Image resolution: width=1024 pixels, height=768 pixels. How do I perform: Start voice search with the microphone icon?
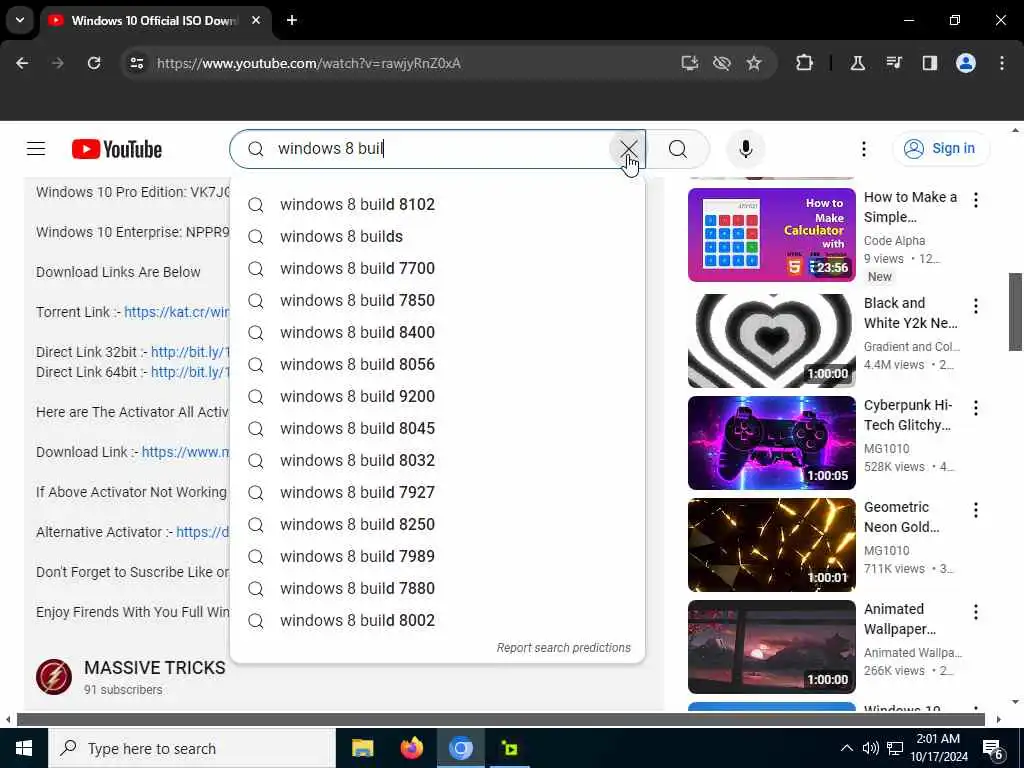coord(745,149)
